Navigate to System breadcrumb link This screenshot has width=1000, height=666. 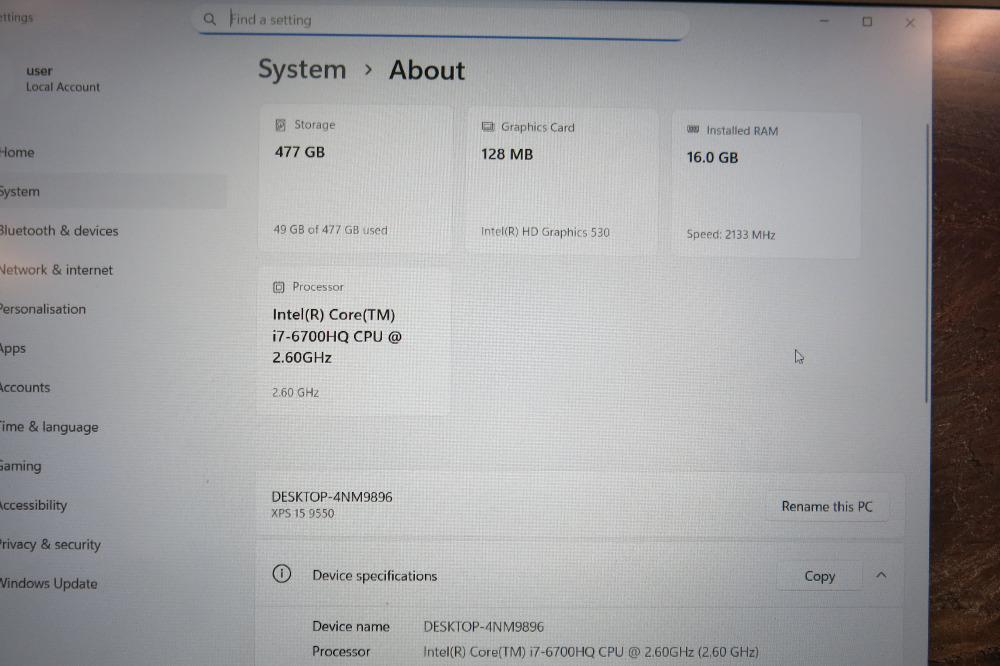pos(302,70)
